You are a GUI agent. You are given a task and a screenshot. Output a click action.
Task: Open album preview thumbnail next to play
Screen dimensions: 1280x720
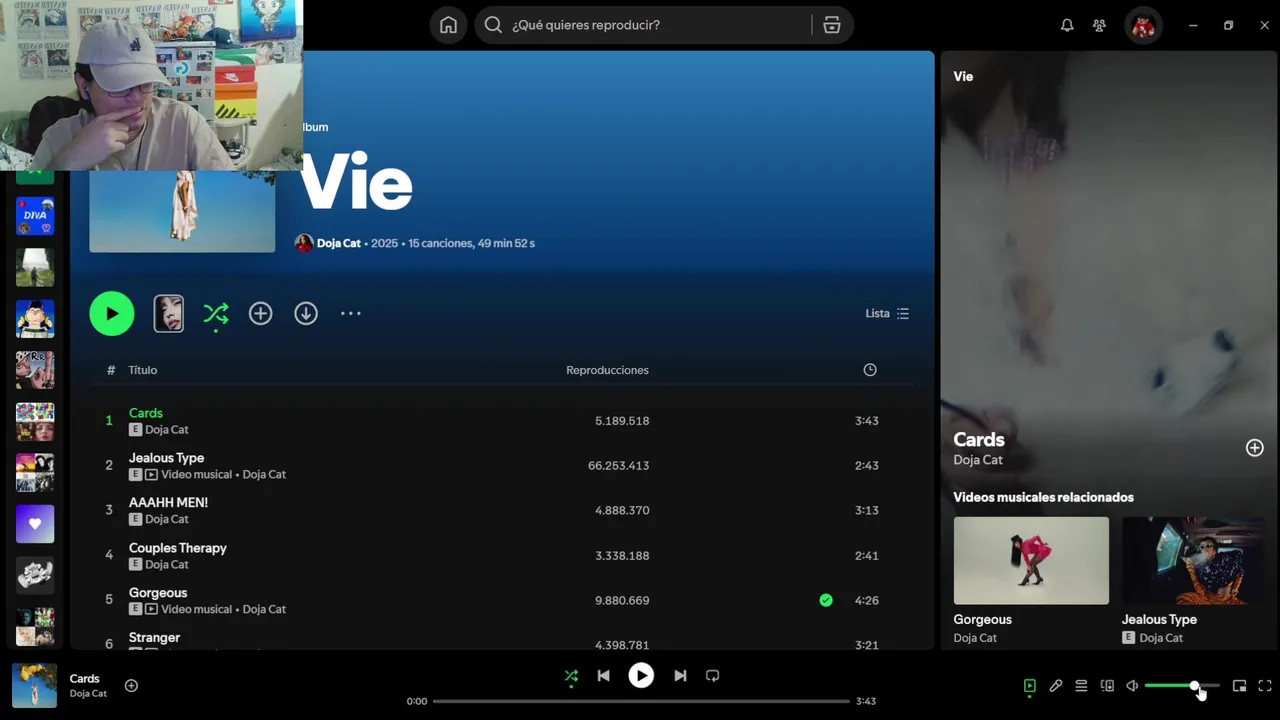[168, 313]
